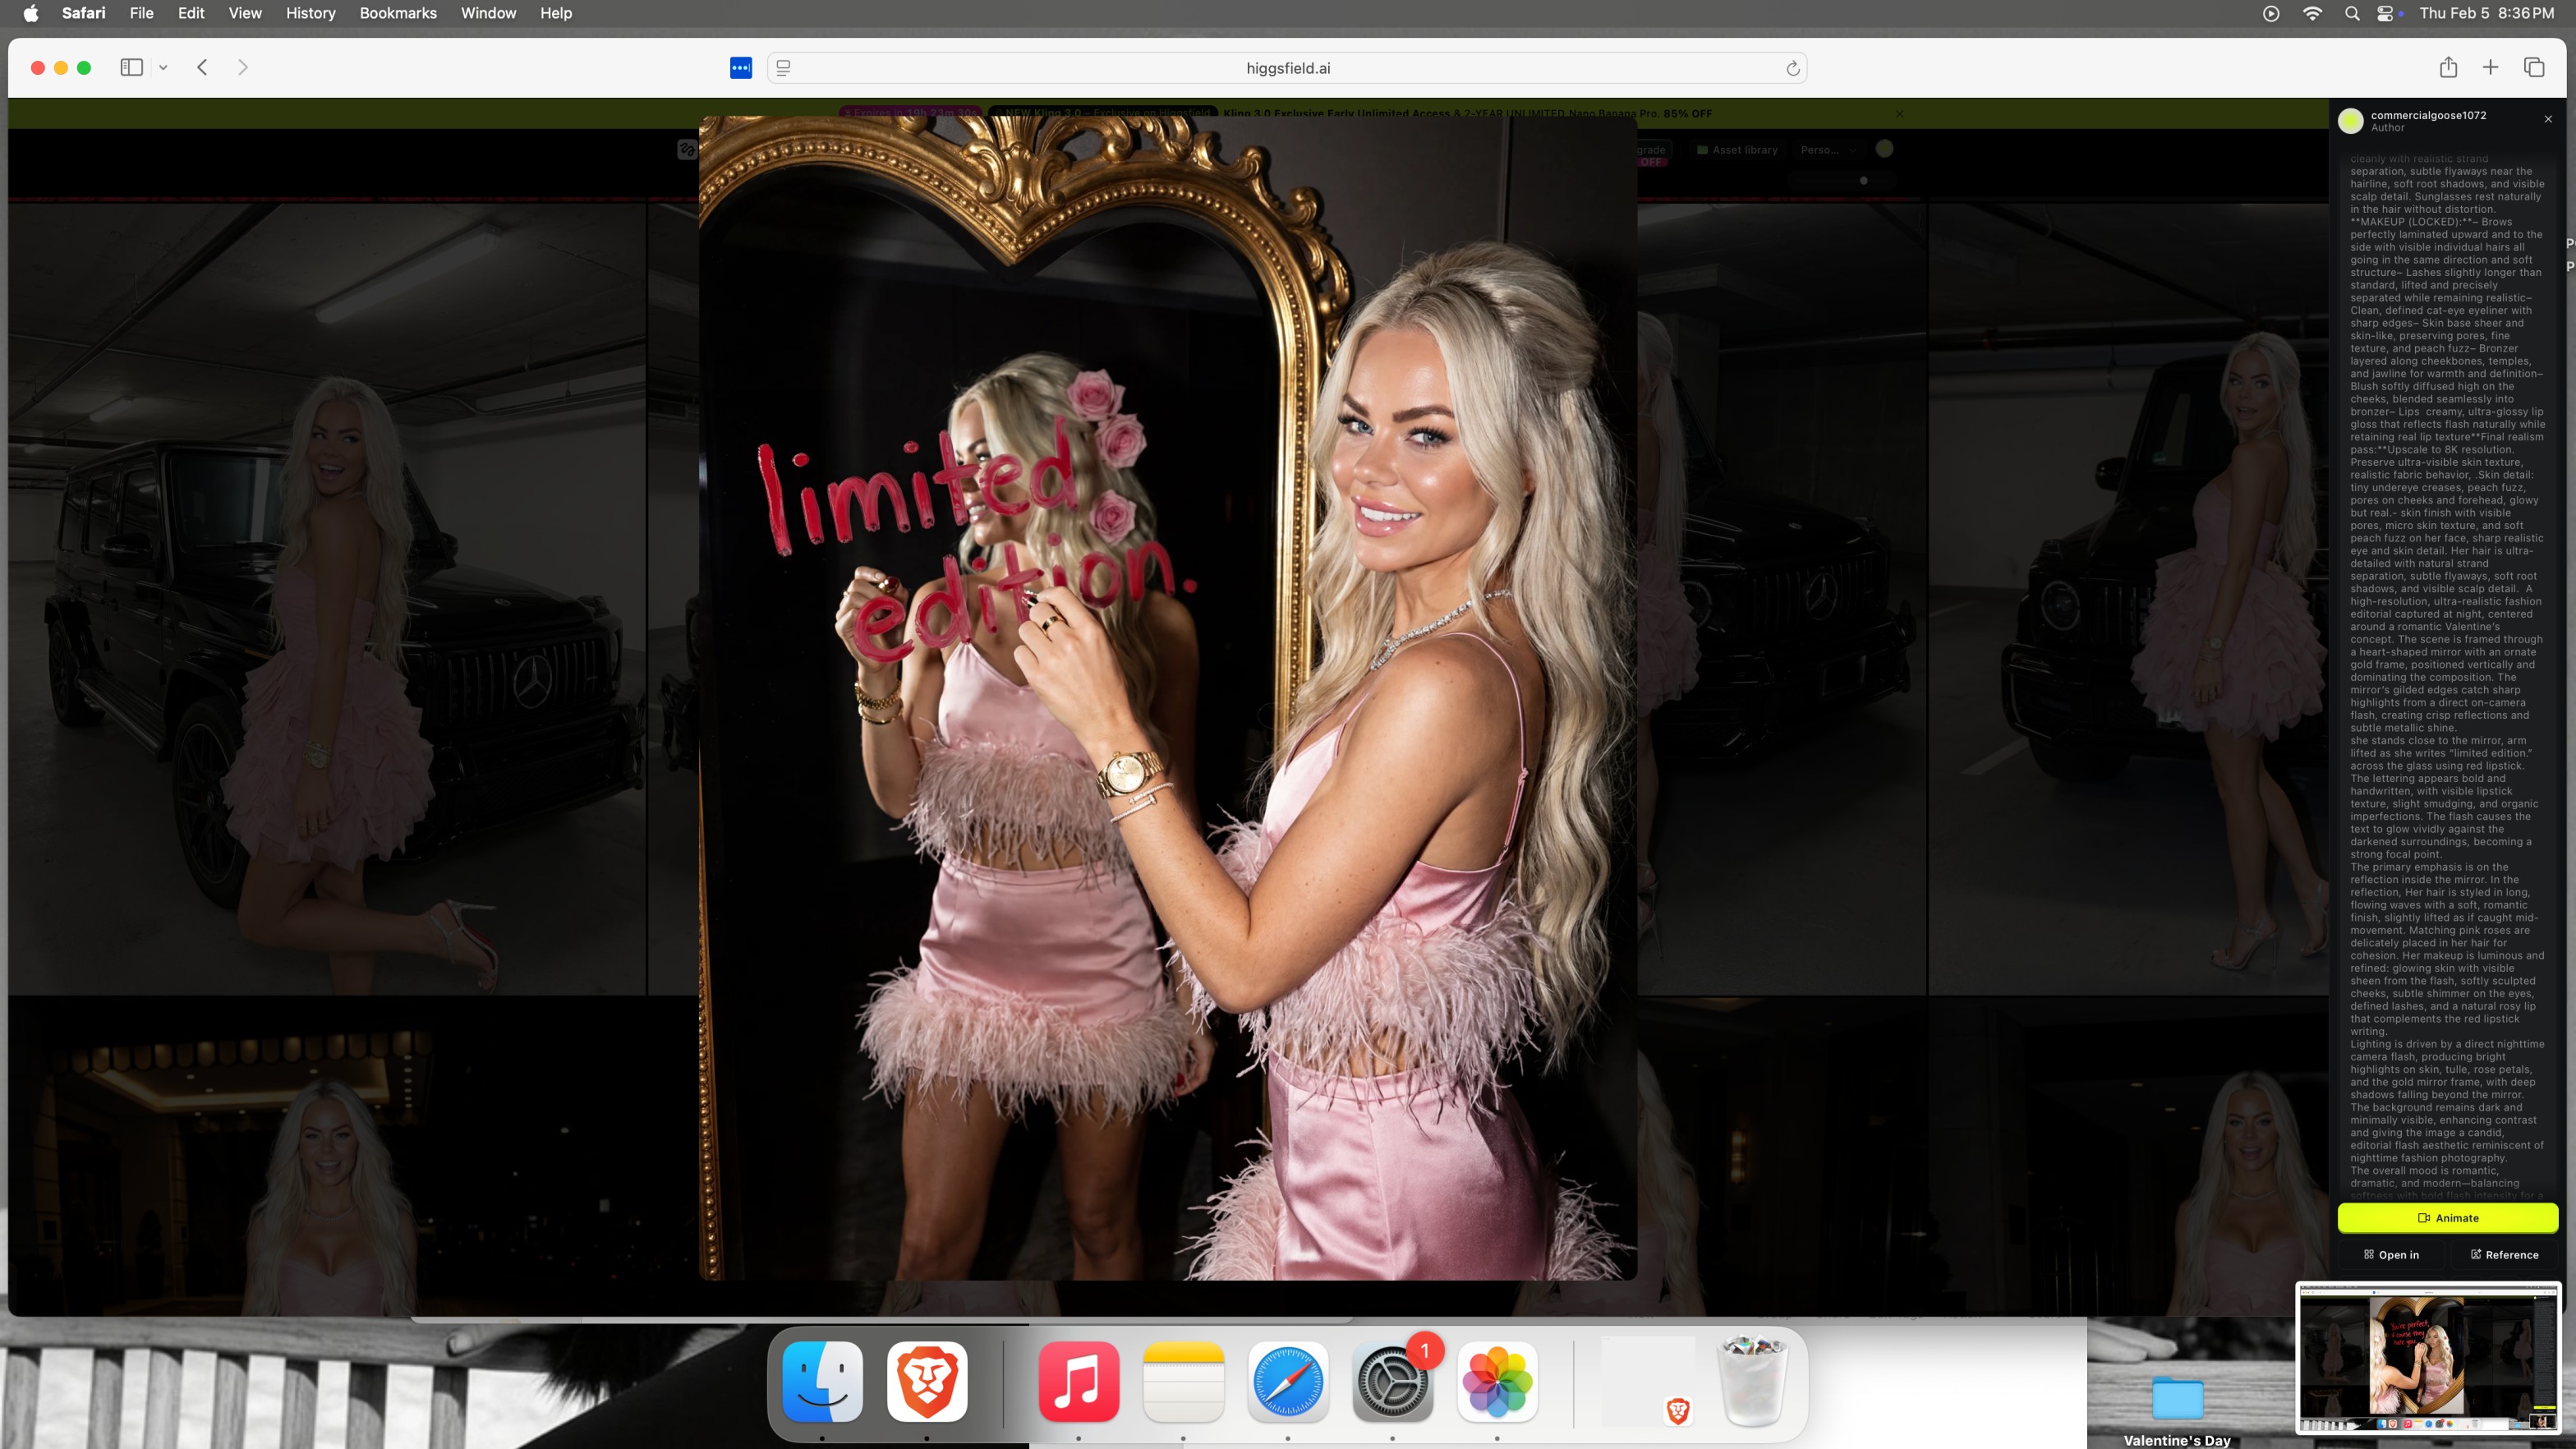Image resolution: width=2576 pixels, height=1449 pixels.
Task: Click the Safari share icon
Action: pyautogui.click(x=2448, y=67)
